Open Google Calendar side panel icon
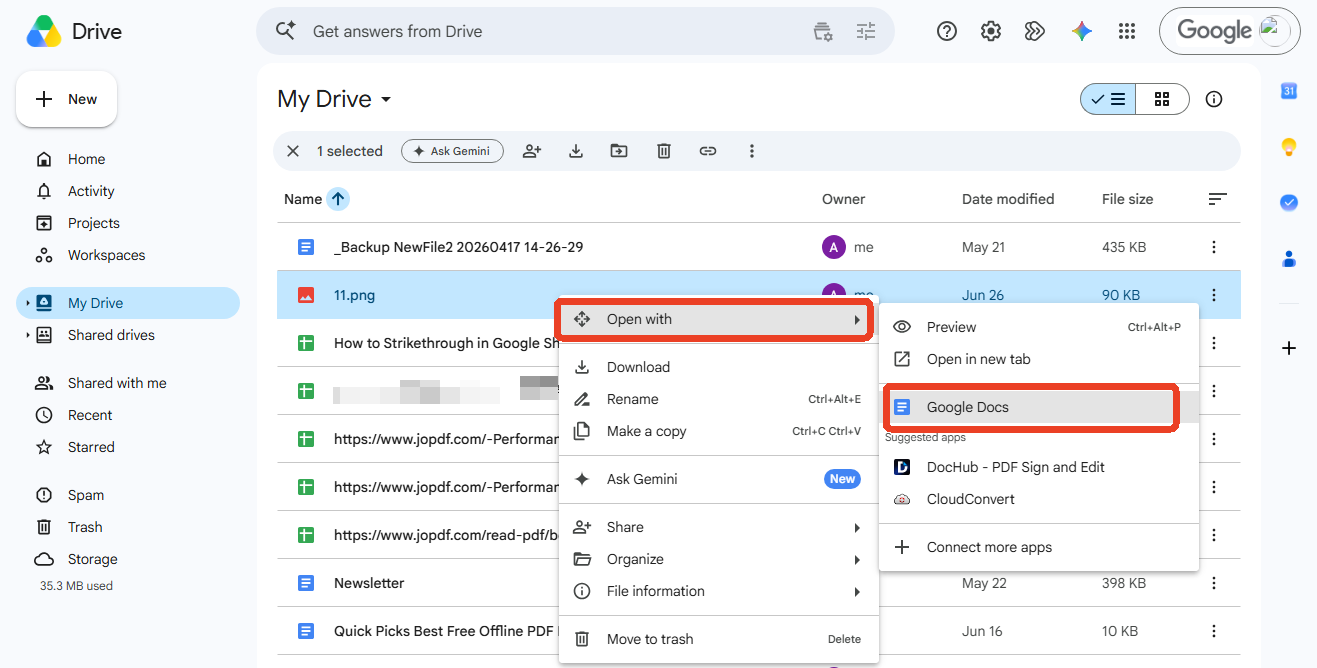 [1289, 91]
